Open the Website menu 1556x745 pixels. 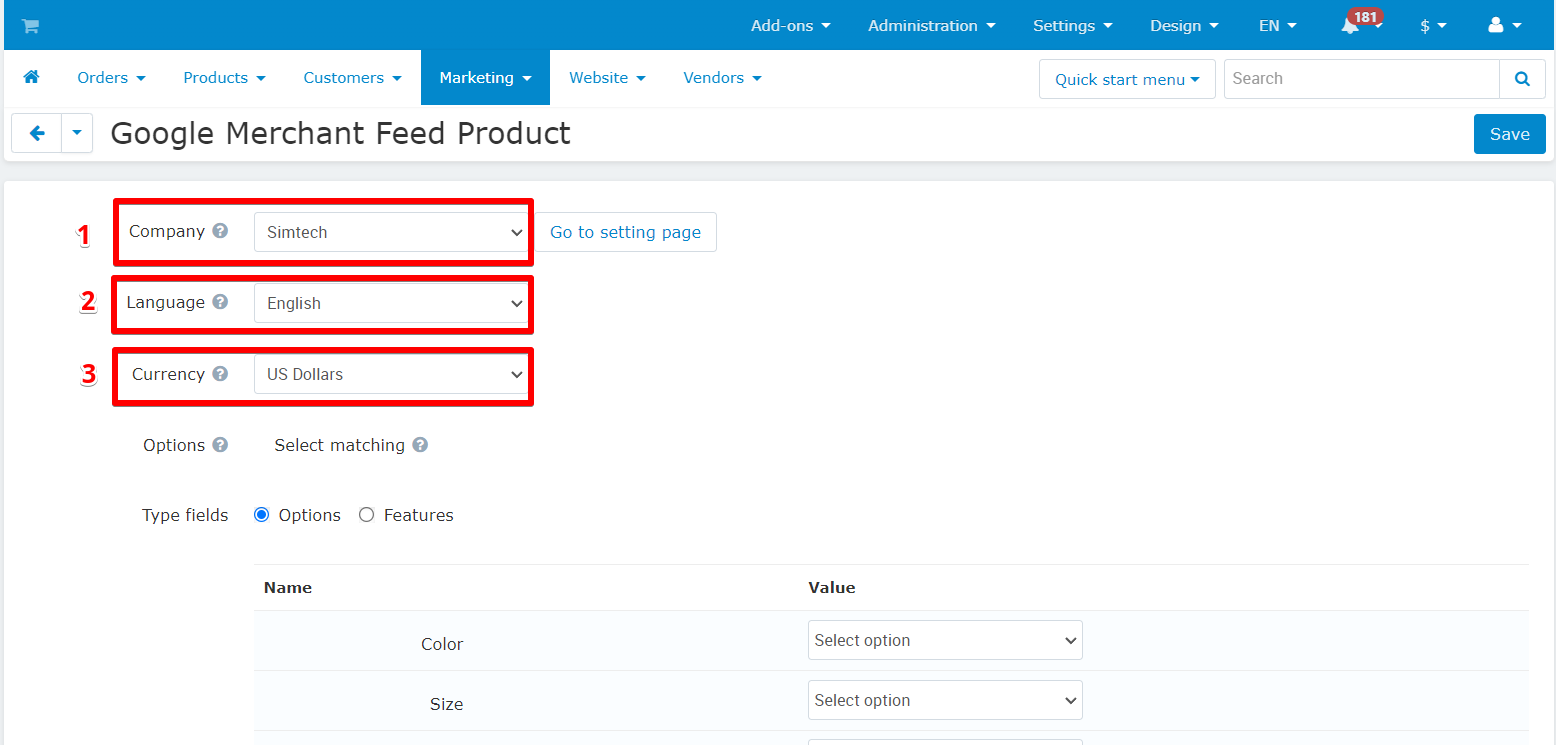click(607, 77)
